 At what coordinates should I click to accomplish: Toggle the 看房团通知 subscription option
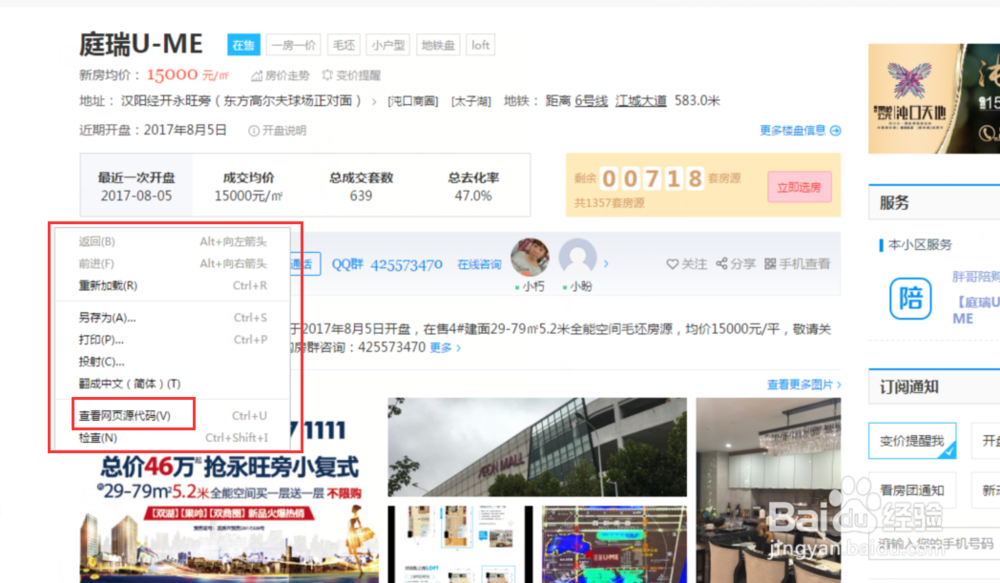coord(912,490)
